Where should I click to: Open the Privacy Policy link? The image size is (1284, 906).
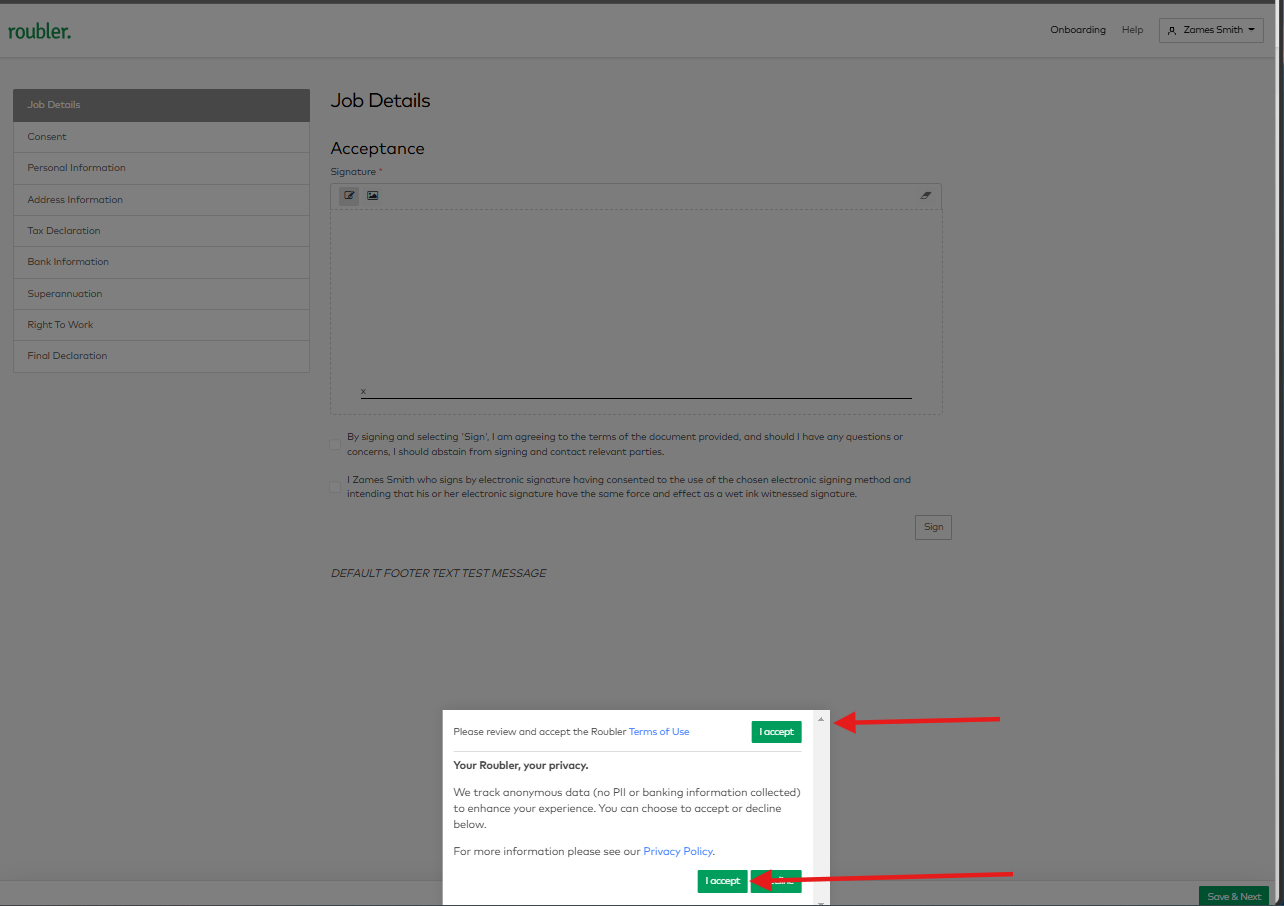pos(678,851)
